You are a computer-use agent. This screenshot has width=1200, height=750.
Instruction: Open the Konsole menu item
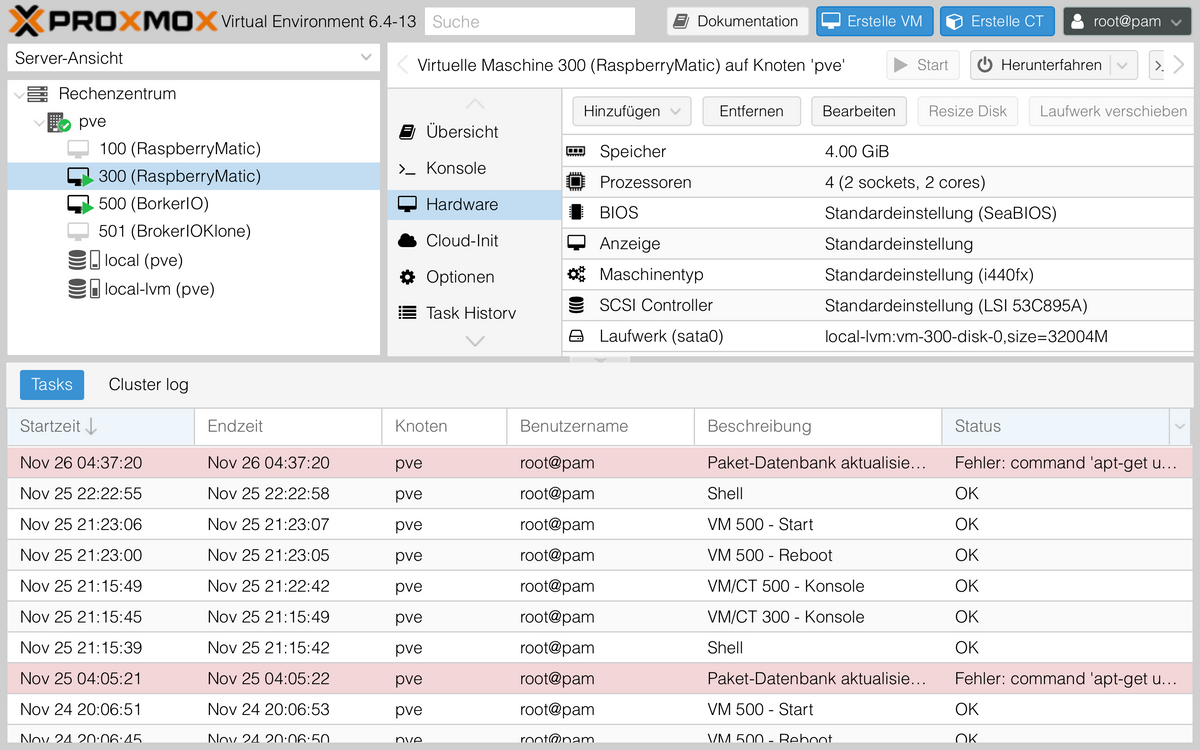474,169
